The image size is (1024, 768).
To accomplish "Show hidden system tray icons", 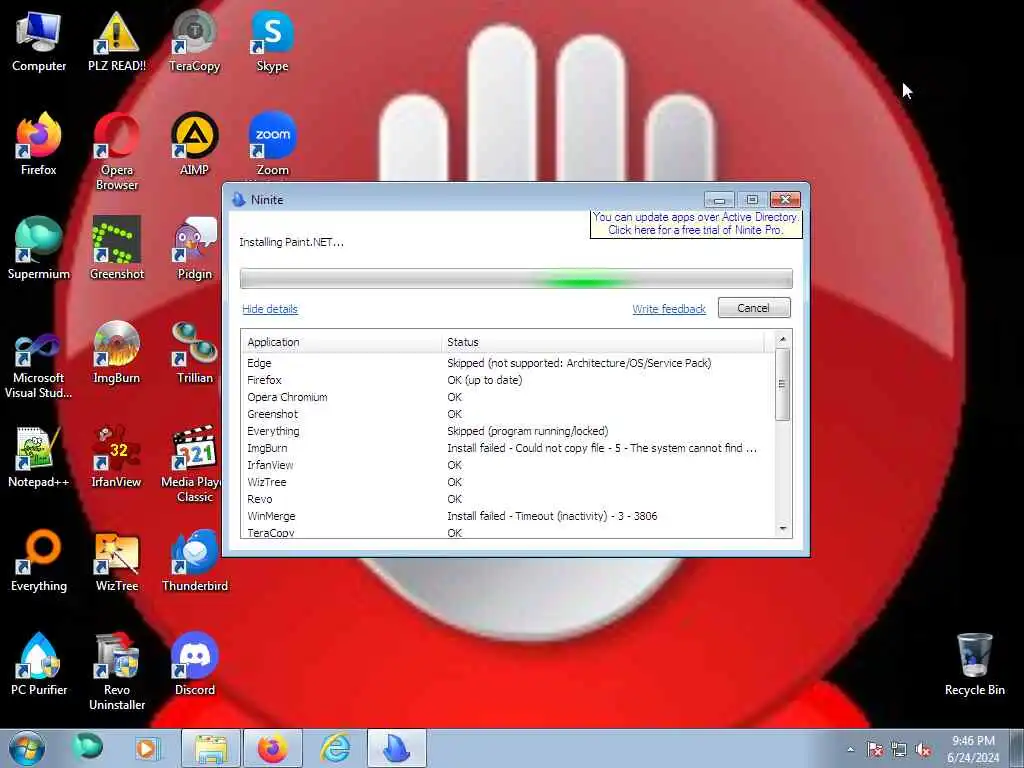I will point(850,750).
